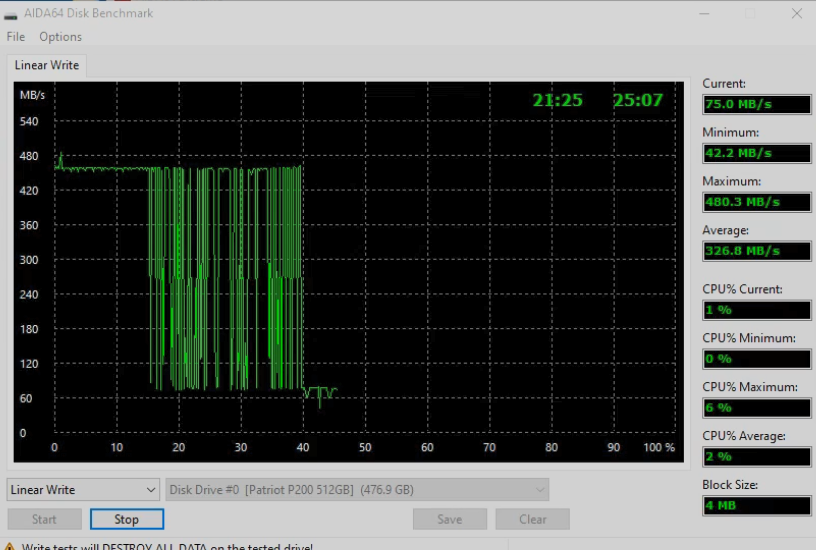Click the disabled Start button
816x550 pixels.
tap(44, 519)
